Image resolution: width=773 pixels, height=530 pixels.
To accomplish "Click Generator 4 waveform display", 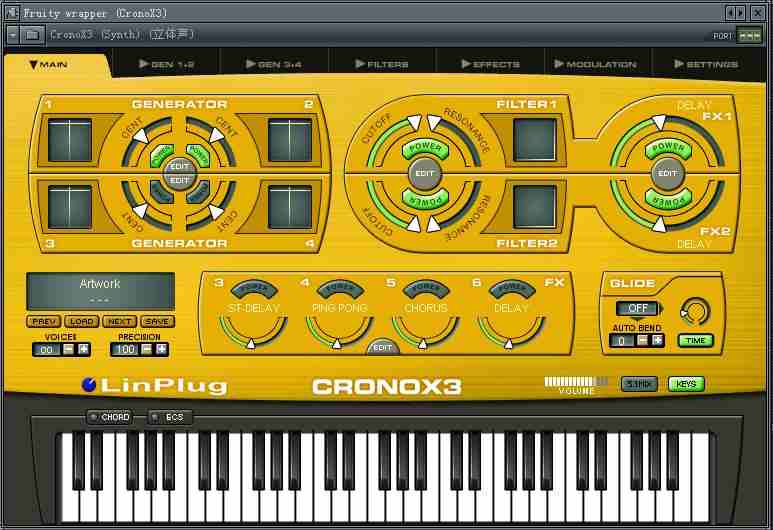I will [x=290, y=207].
